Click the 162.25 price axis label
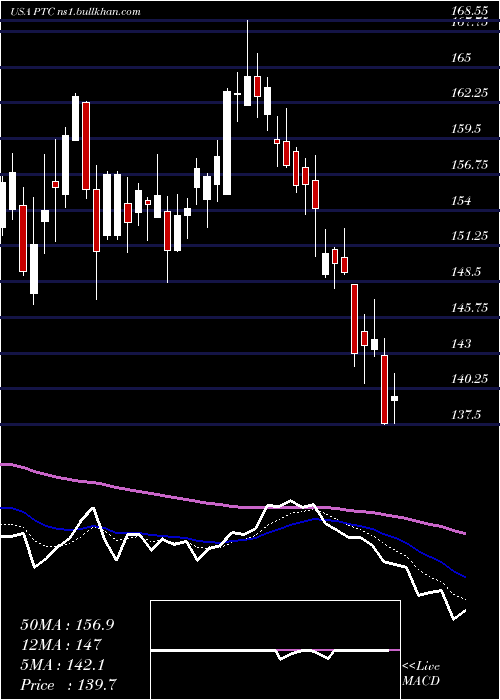500x700 pixels. coord(469,93)
